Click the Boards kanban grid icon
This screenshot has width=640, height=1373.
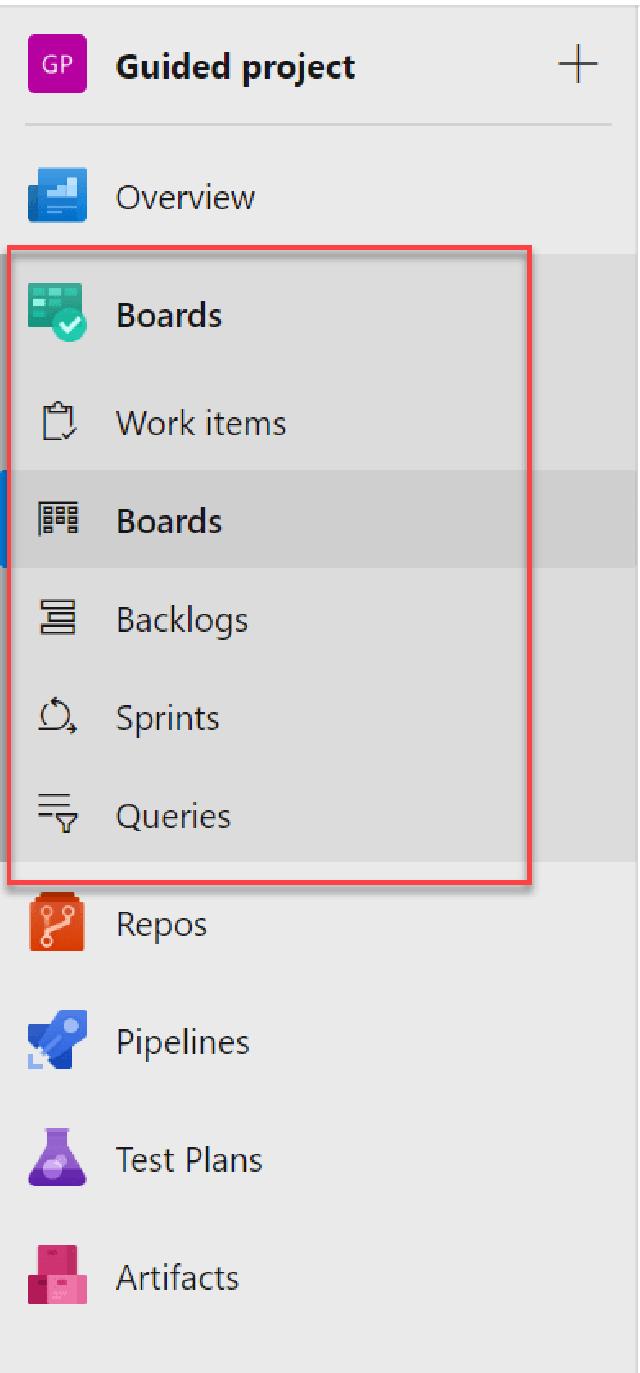click(x=57, y=520)
